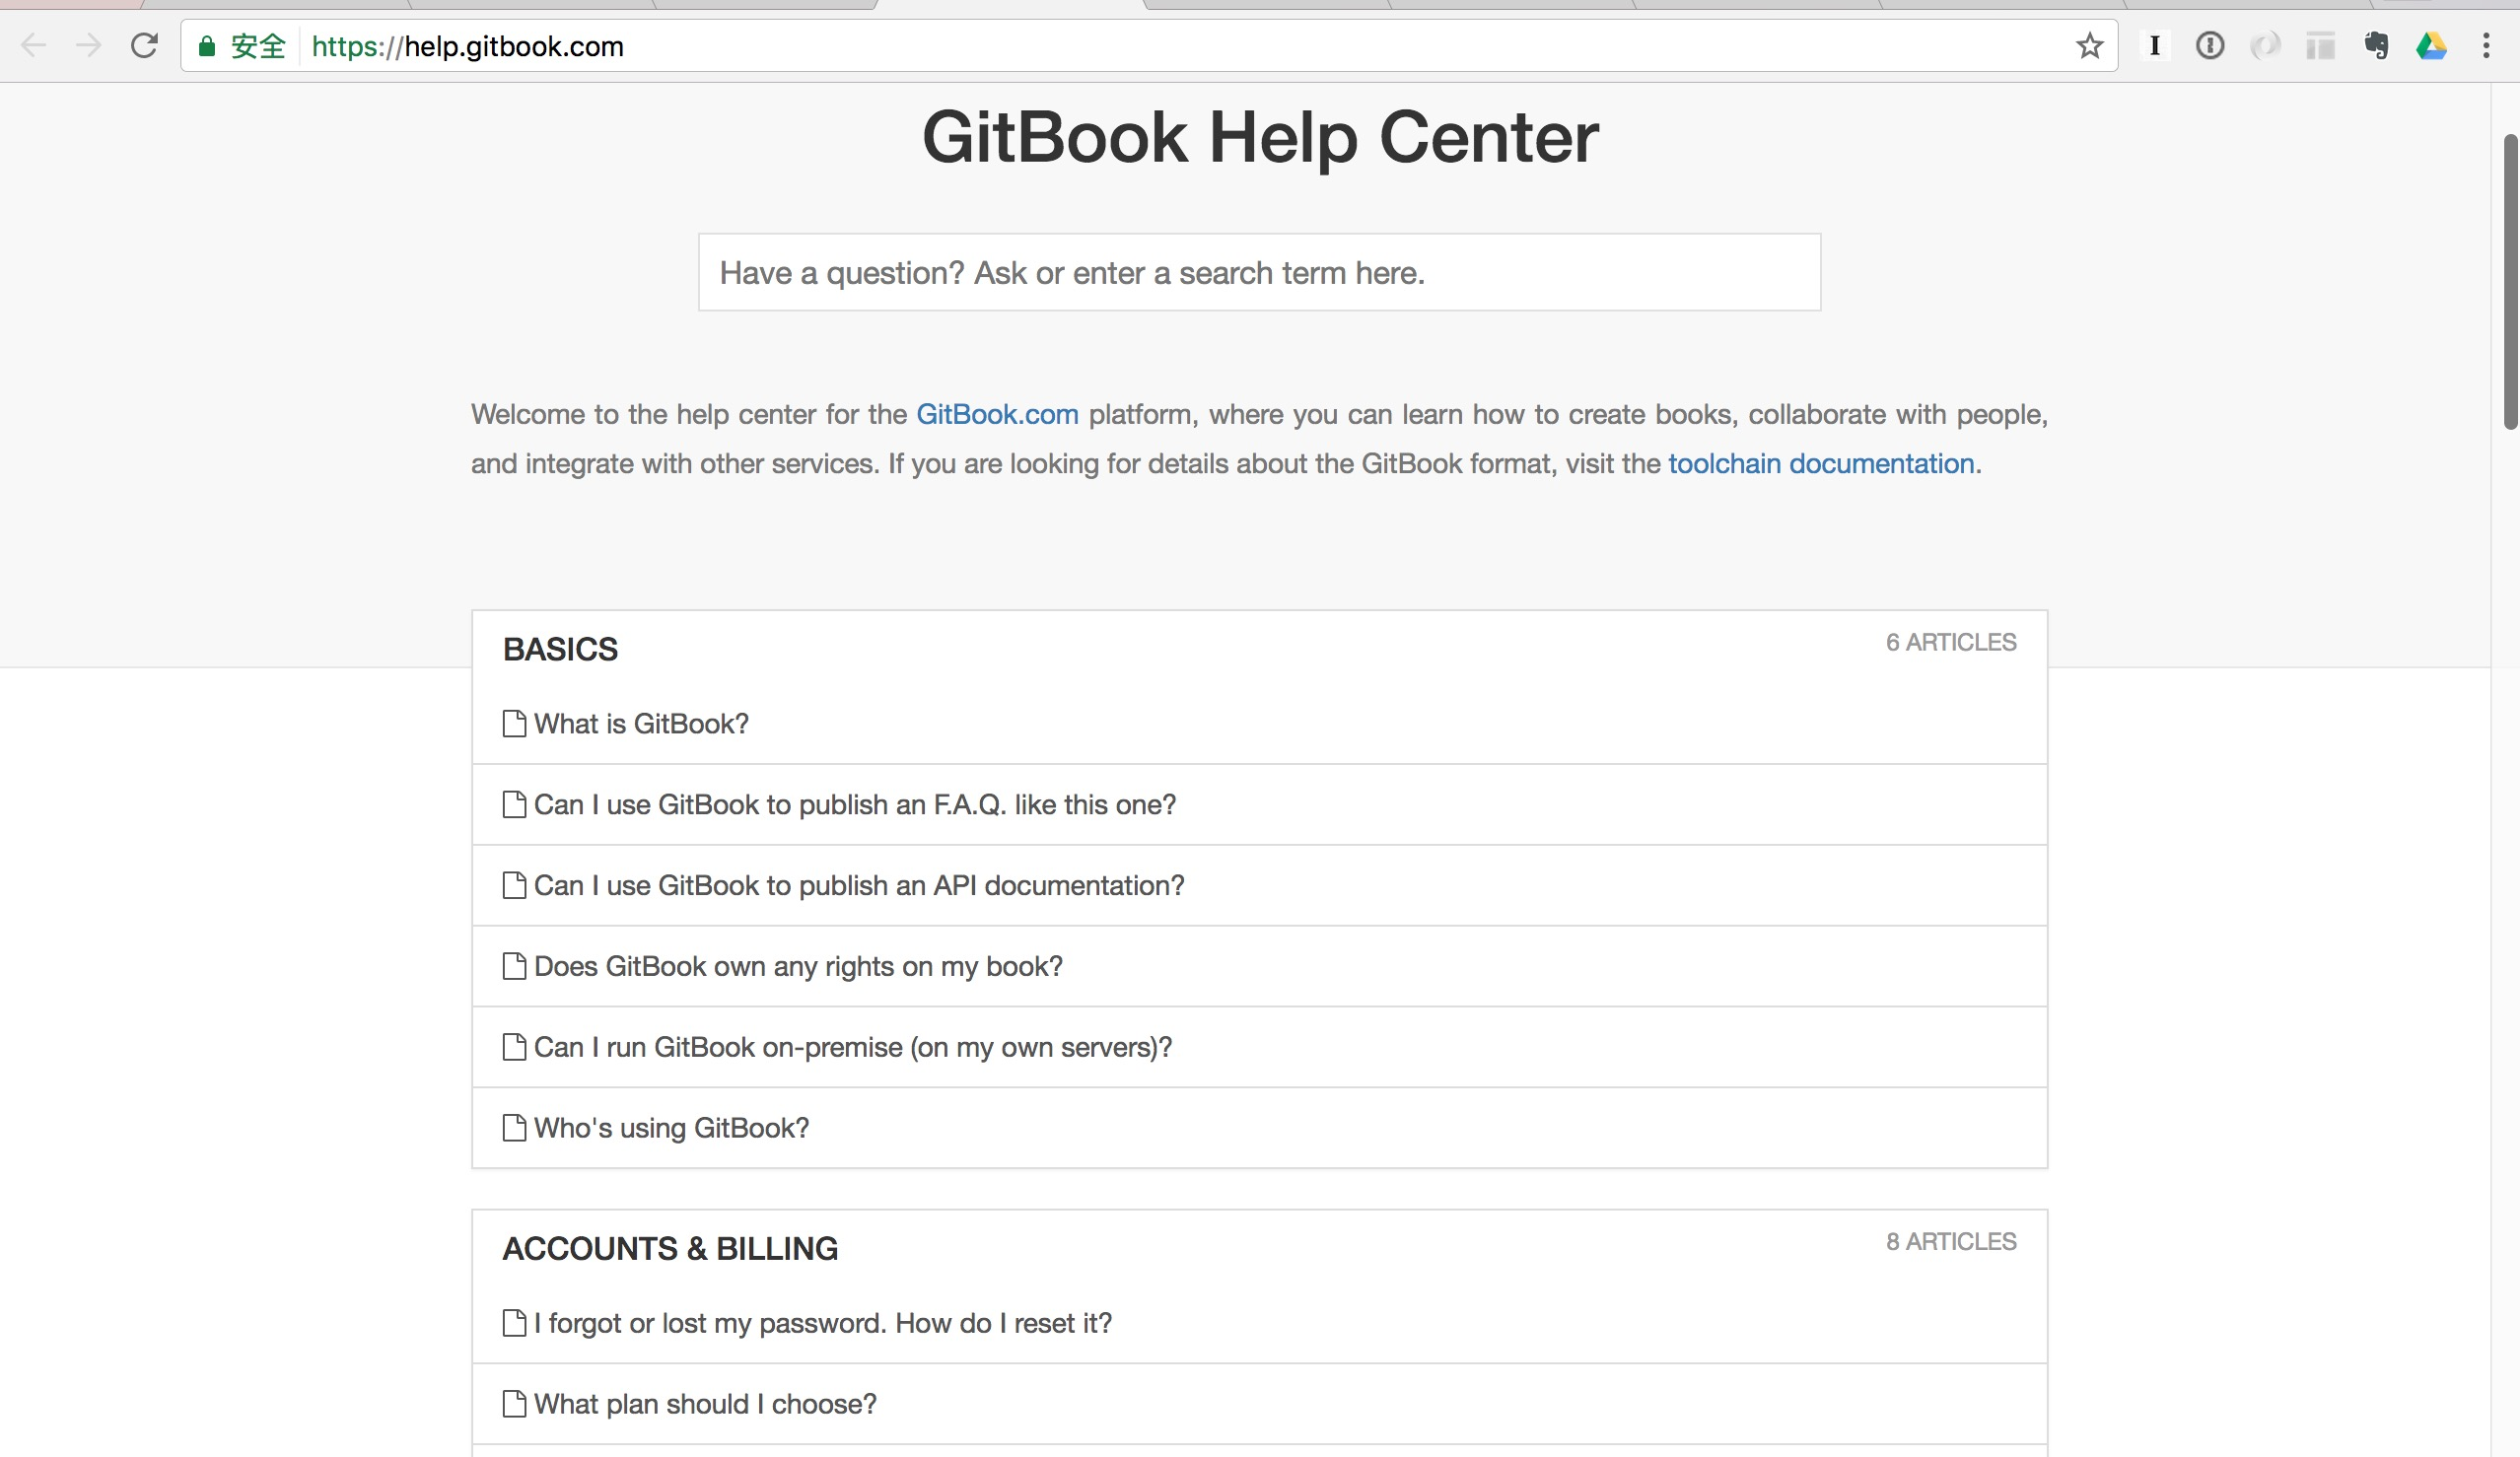Image resolution: width=2520 pixels, height=1457 pixels.
Task: Open the forgot password reset article
Action: point(822,1324)
